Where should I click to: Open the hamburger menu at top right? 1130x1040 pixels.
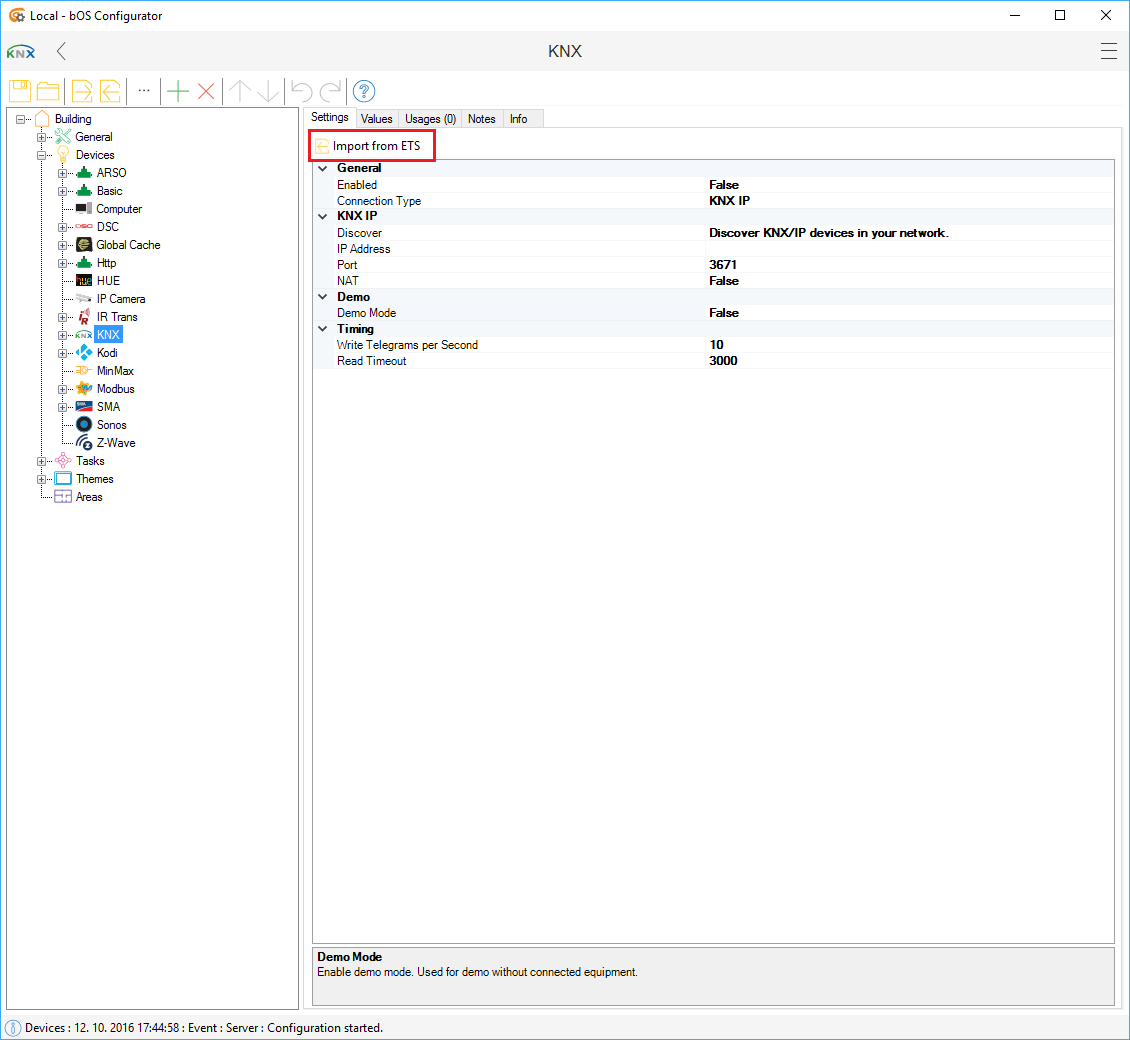pyautogui.click(x=1108, y=51)
